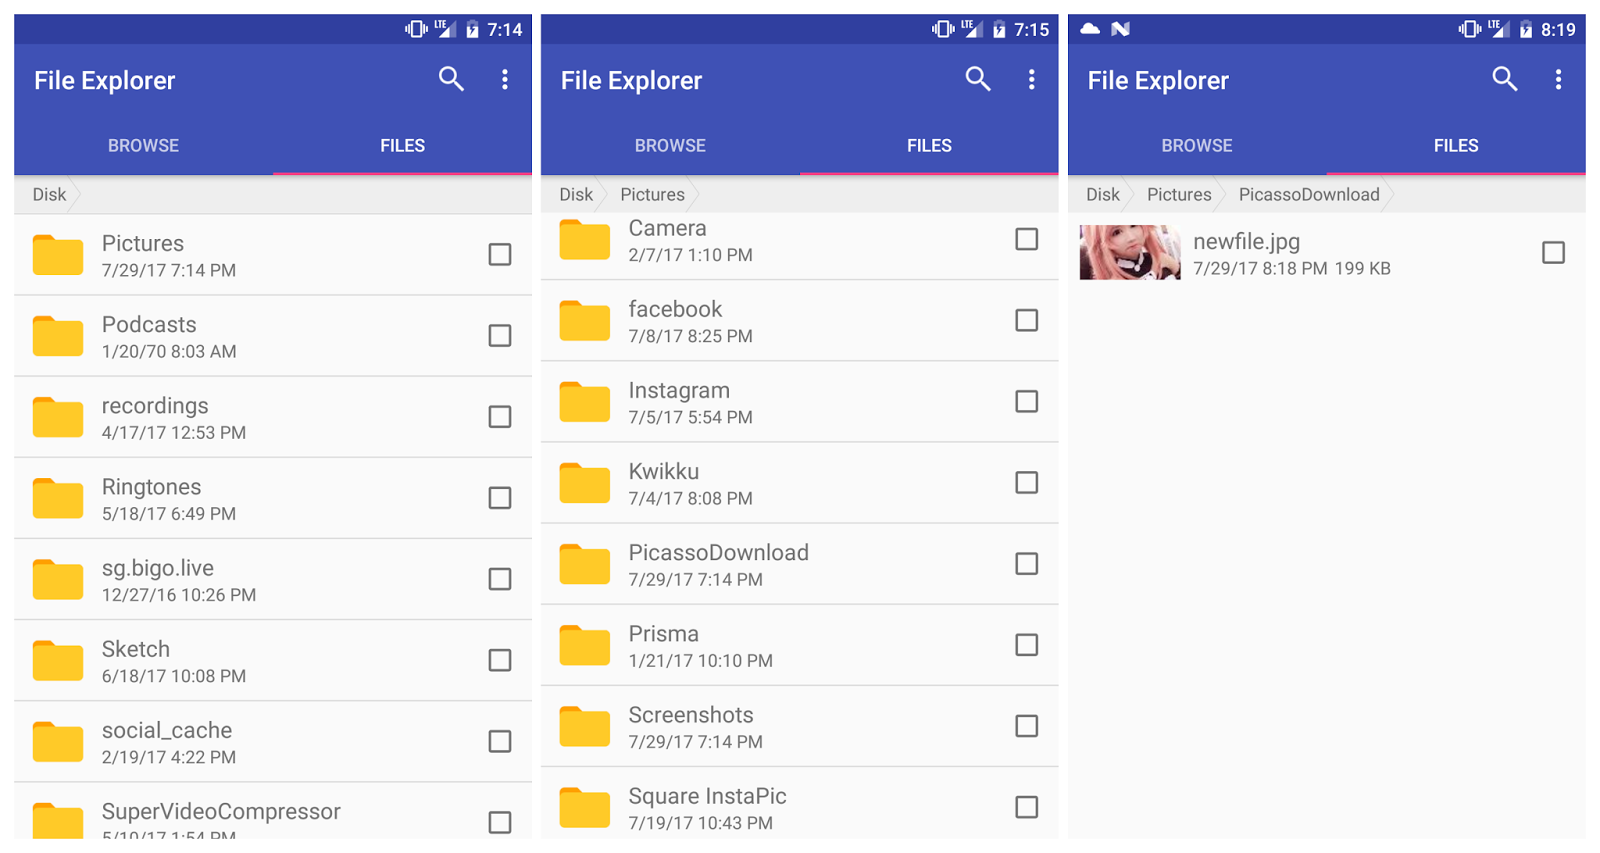1600x853 pixels.
Task: Check the PicassoDownload folder checkbox
Action: (1026, 564)
